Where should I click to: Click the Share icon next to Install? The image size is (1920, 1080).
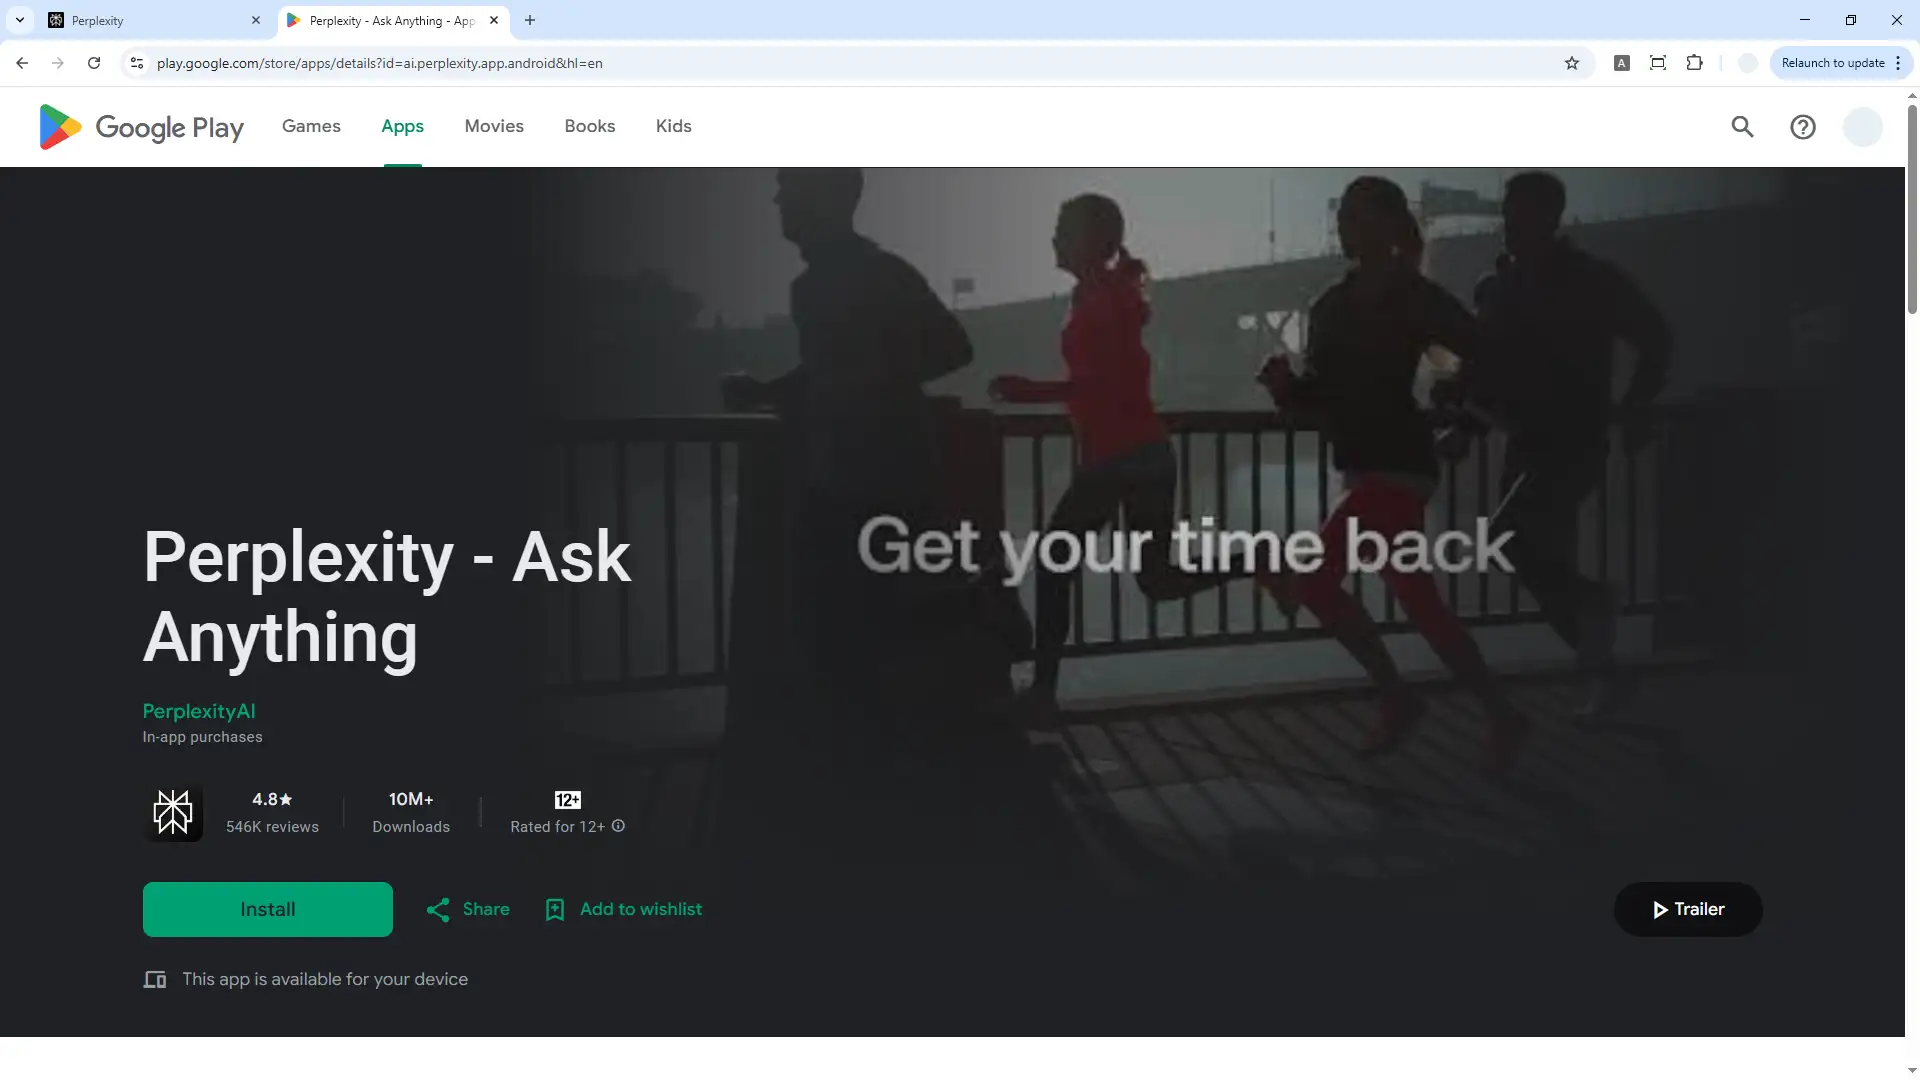[440, 909]
